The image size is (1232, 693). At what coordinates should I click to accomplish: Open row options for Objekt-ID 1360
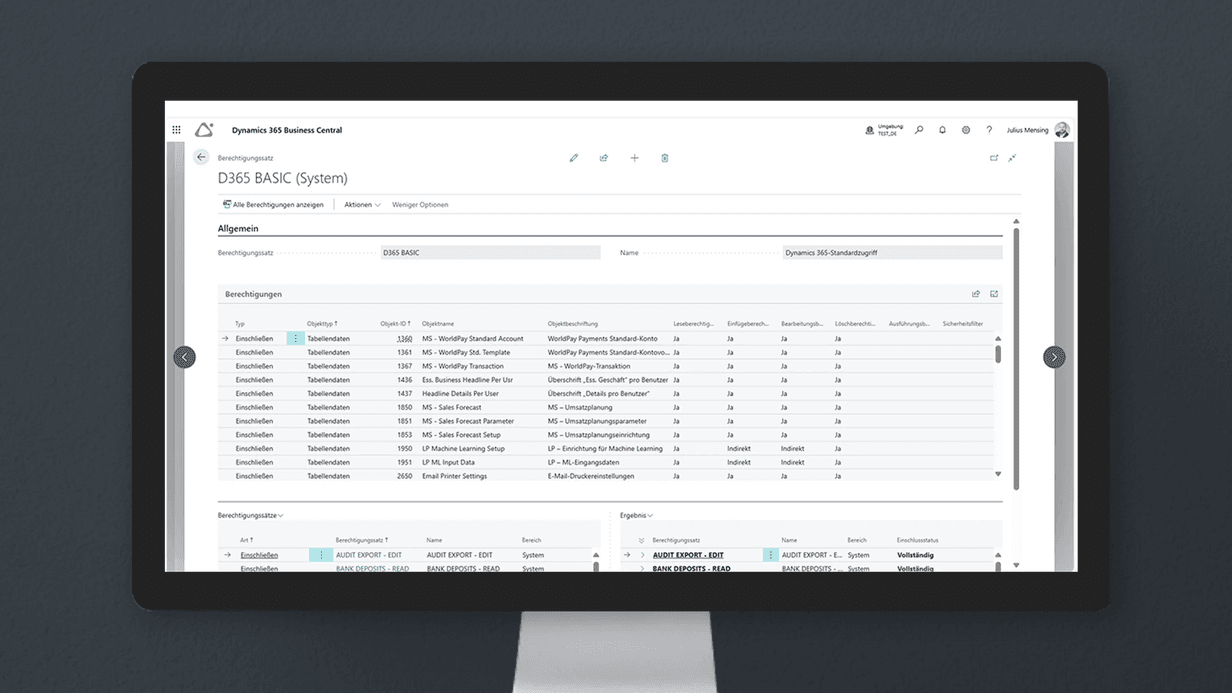click(295, 339)
